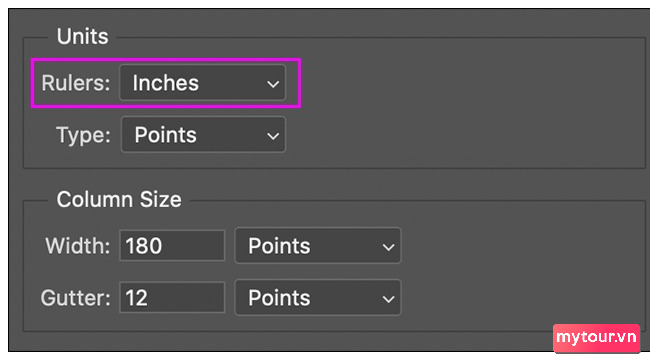The image size is (650, 364).
Task: Click the number 12 in Gutter box
Action: click(136, 298)
